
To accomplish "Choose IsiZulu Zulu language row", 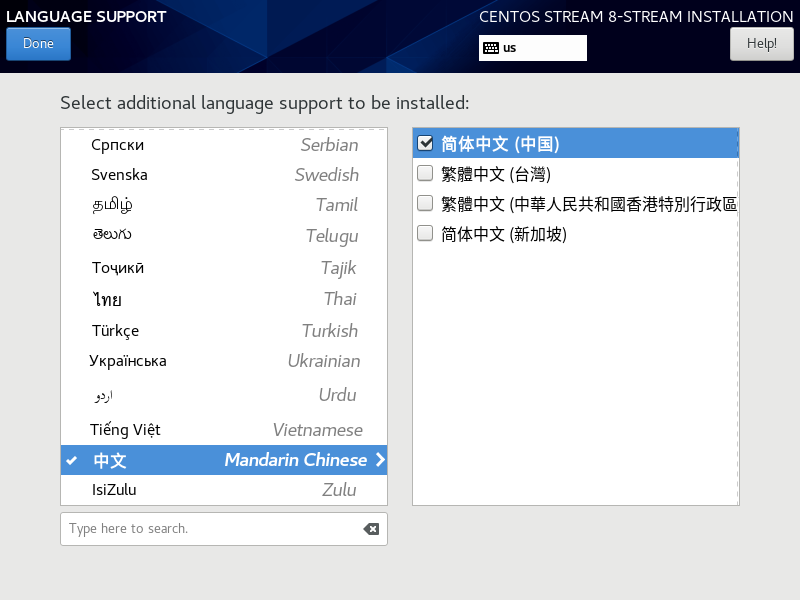I will 224,490.
